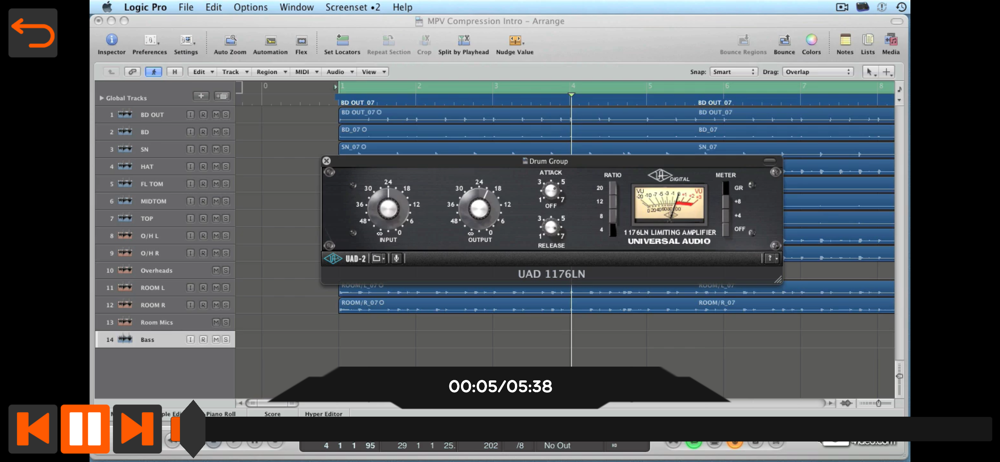The height and width of the screenshot is (462, 1000).
Task: Open the local MIDI menu
Action: click(306, 72)
